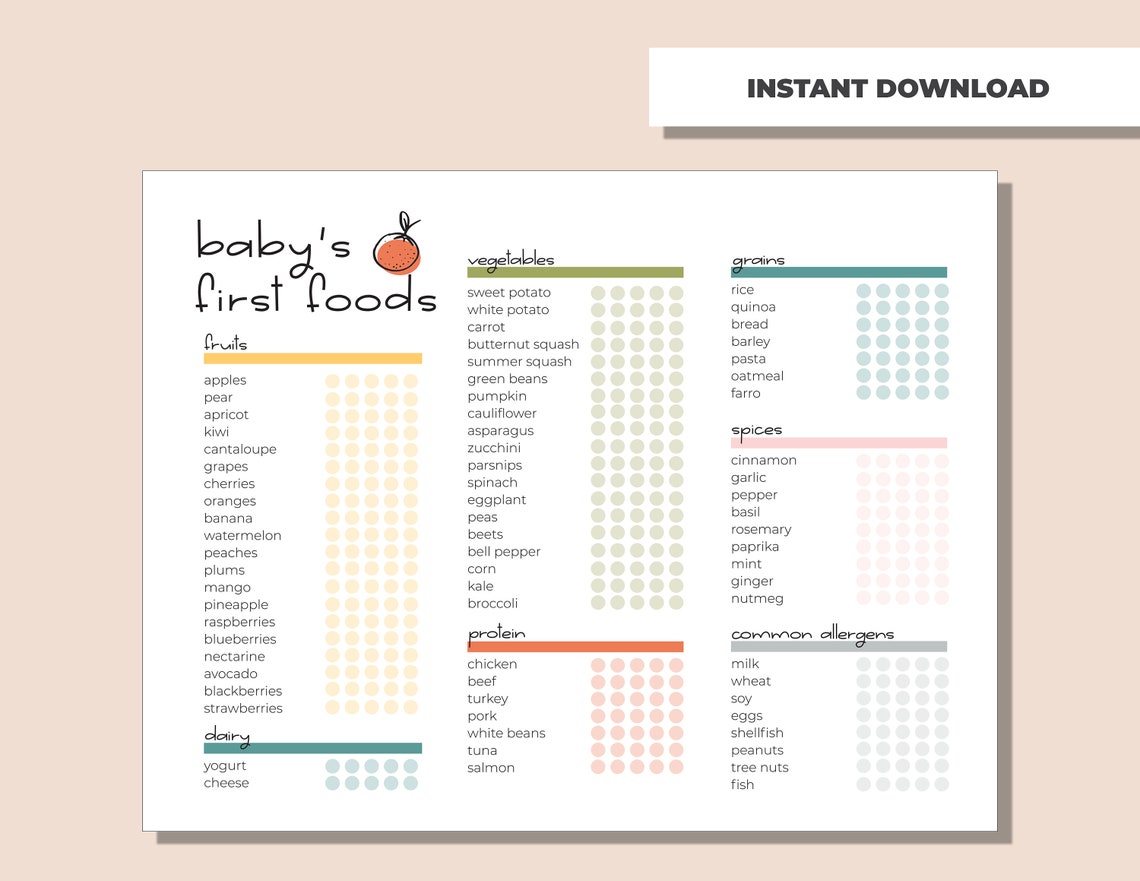This screenshot has width=1140, height=881.
Task: Select the fruits section heading
Action: pyautogui.click(x=225, y=342)
